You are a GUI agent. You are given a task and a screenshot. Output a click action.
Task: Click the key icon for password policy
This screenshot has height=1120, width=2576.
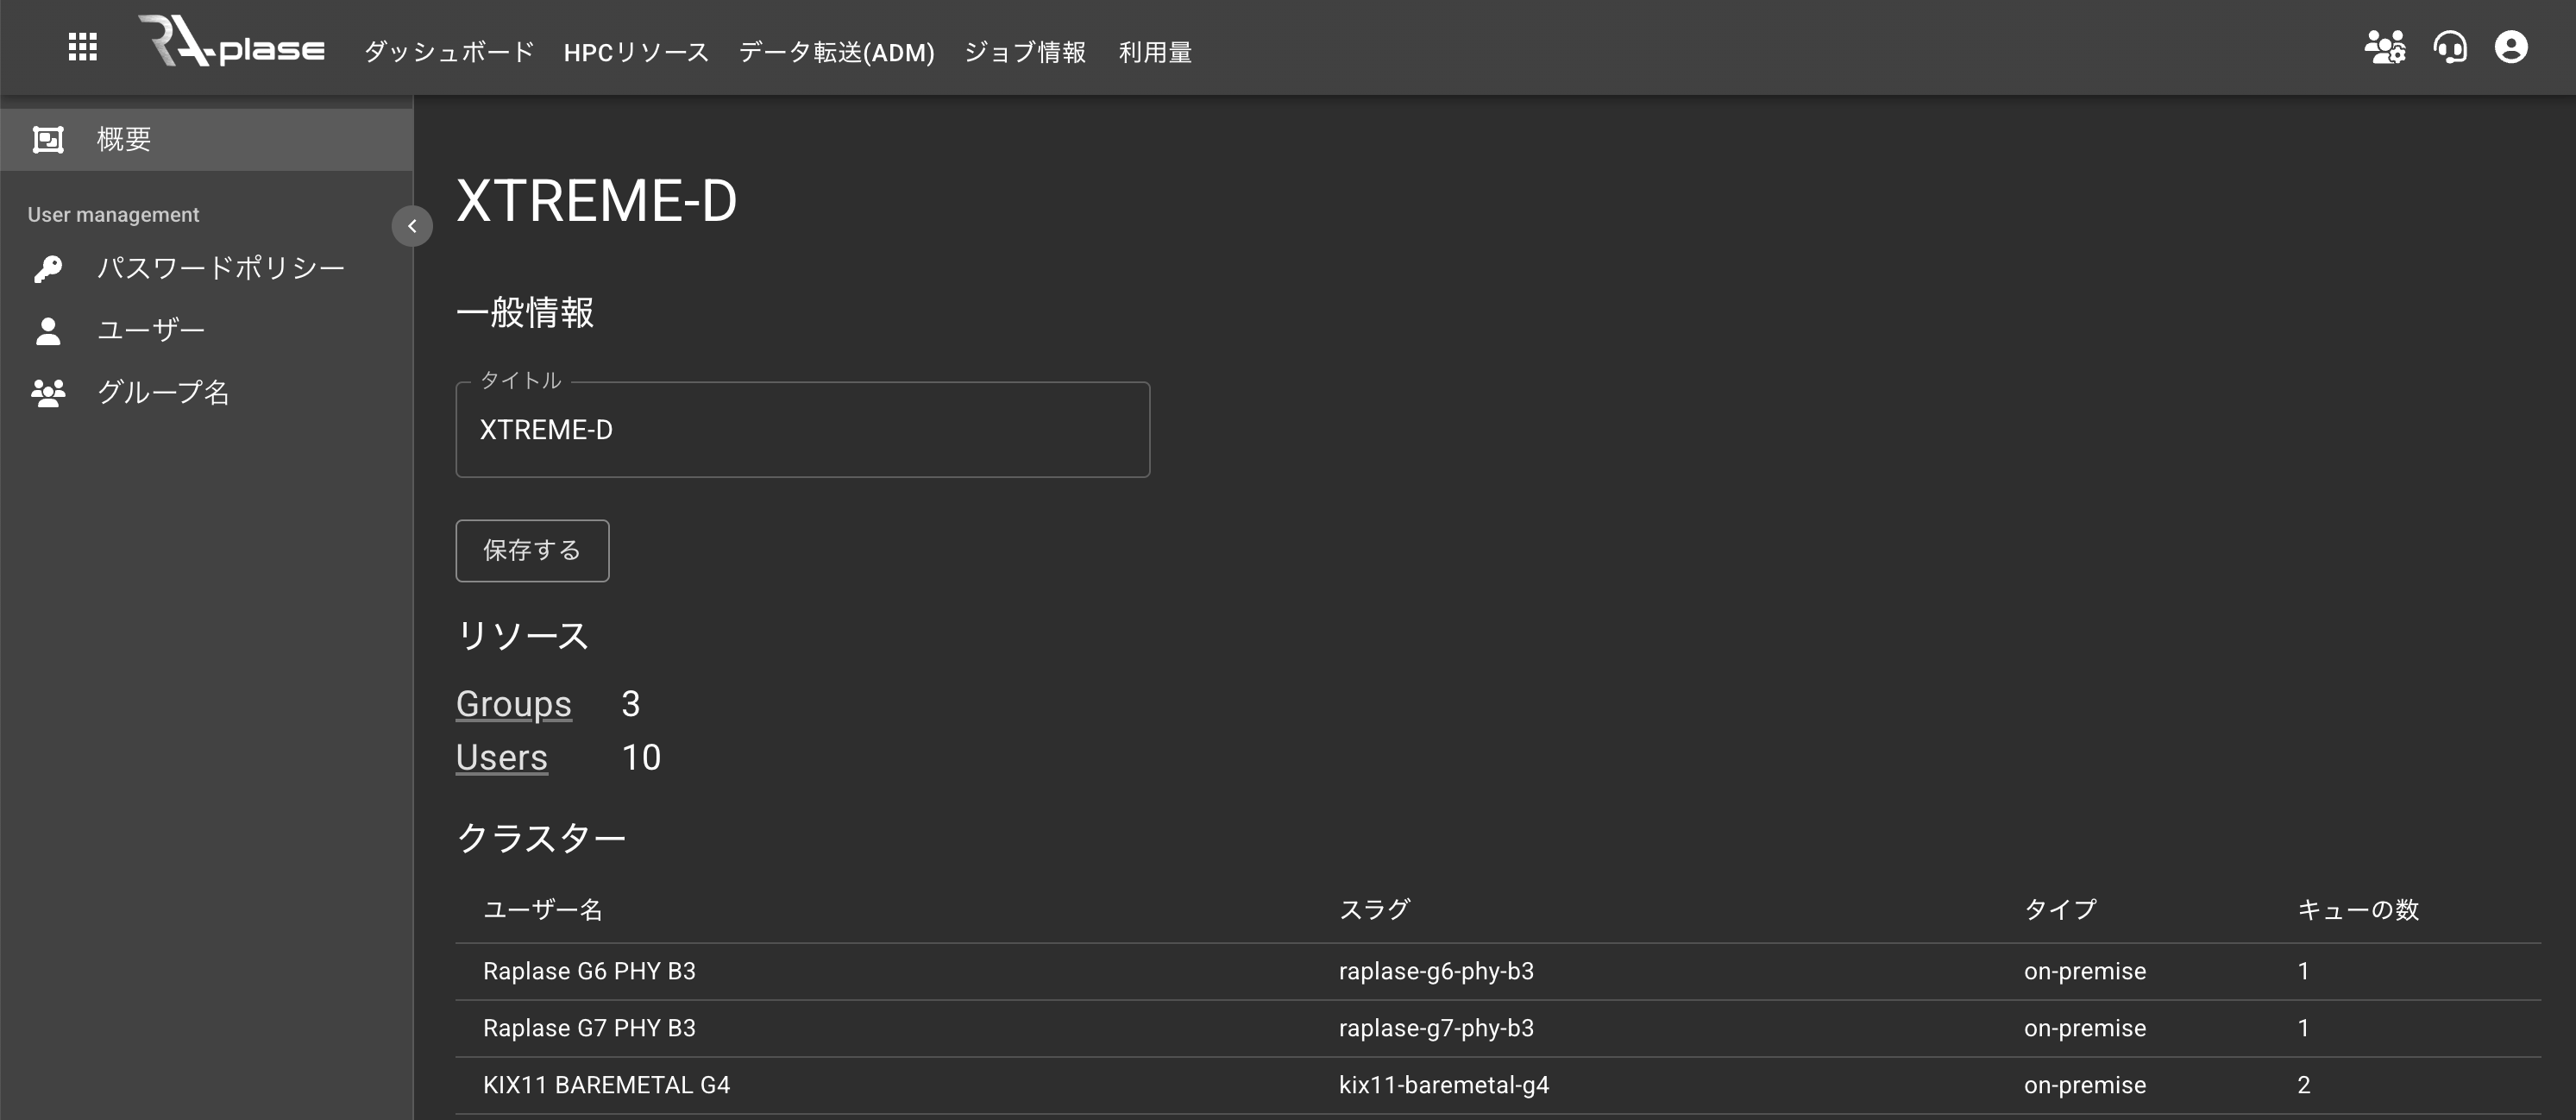(x=48, y=268)
